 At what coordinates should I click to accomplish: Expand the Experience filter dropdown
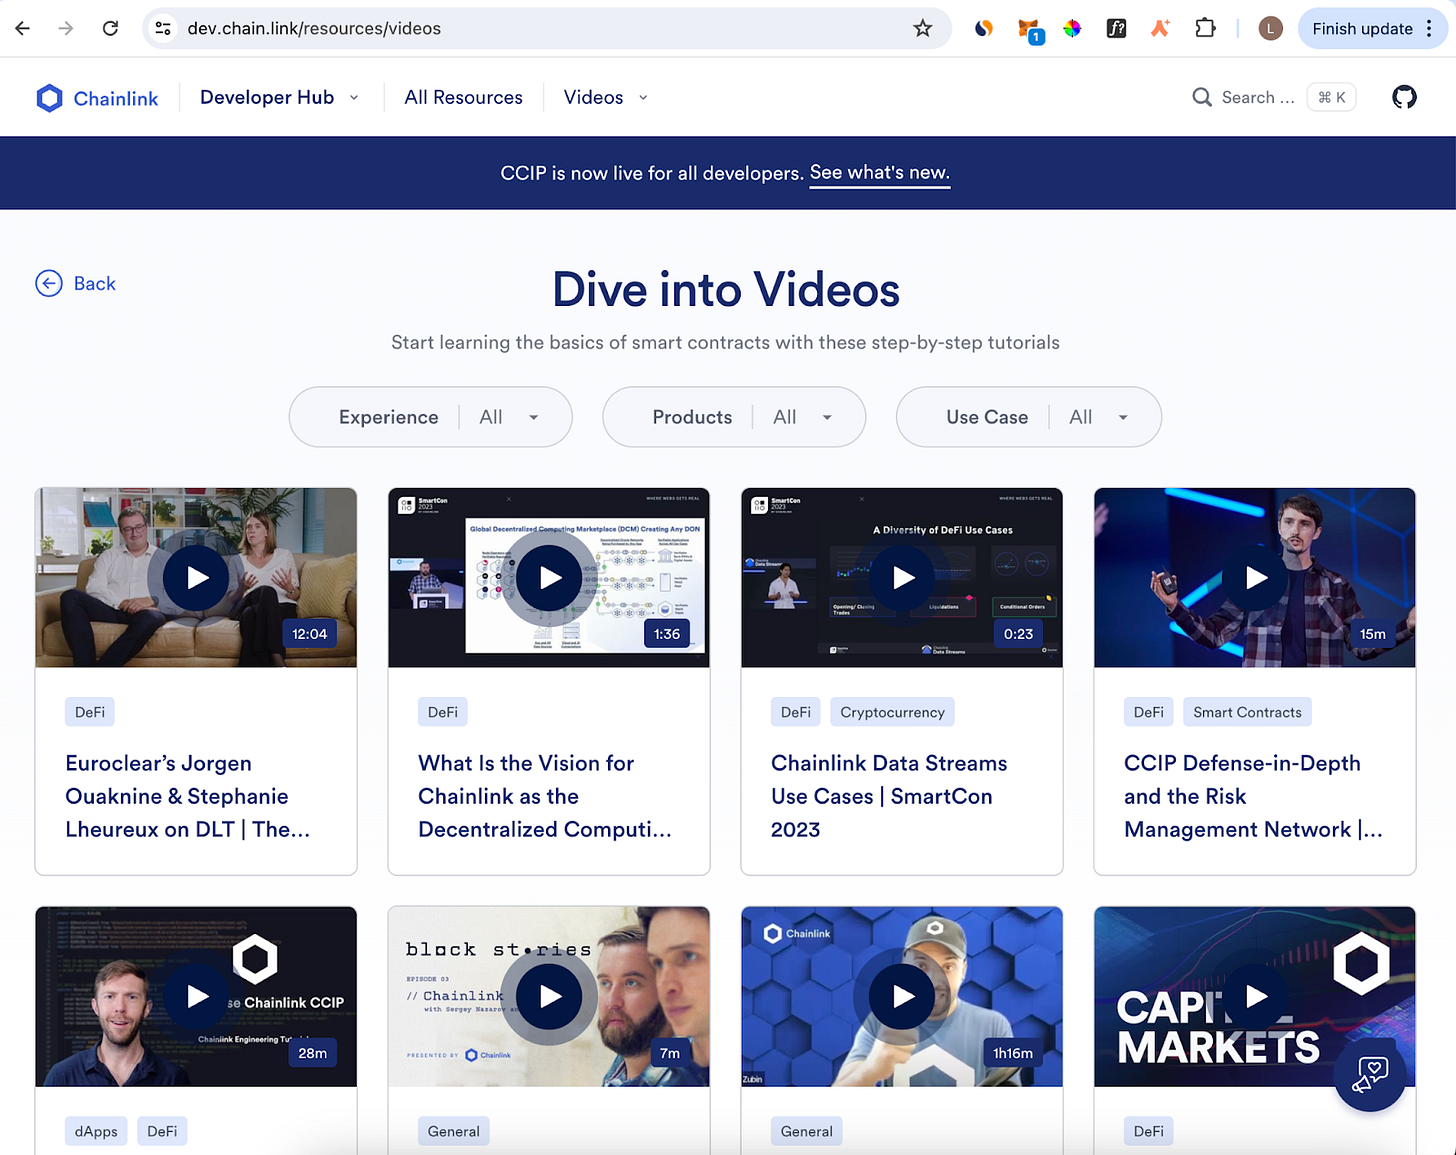click(430, 417)
